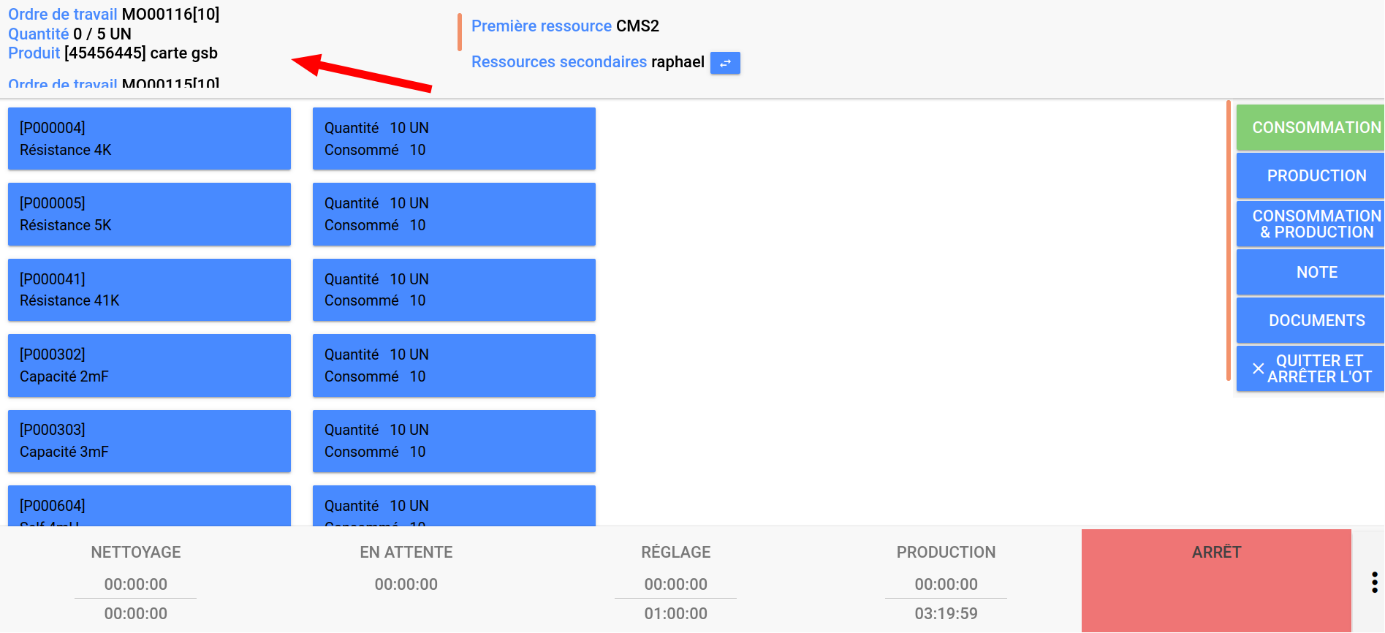Click the swap secondary resources icon

[x=725, y=63]
